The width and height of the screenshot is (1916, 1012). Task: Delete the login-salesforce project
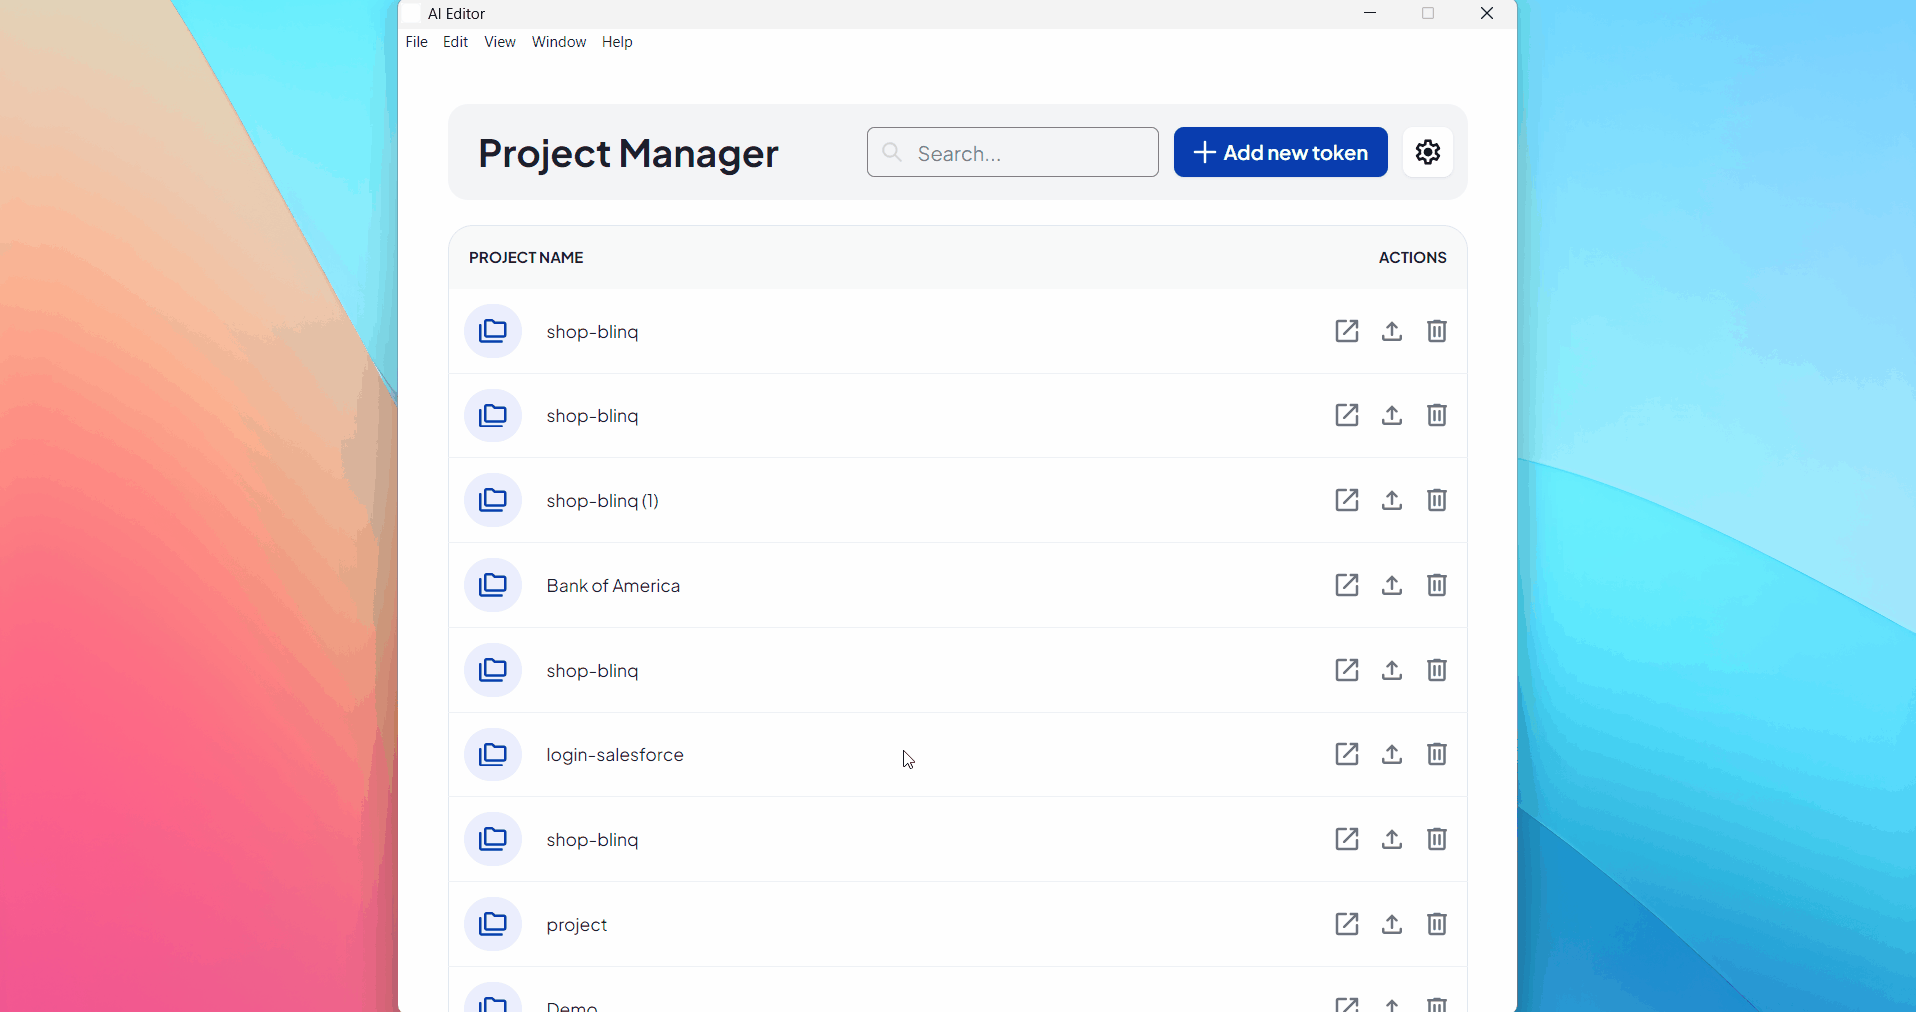1437,754
